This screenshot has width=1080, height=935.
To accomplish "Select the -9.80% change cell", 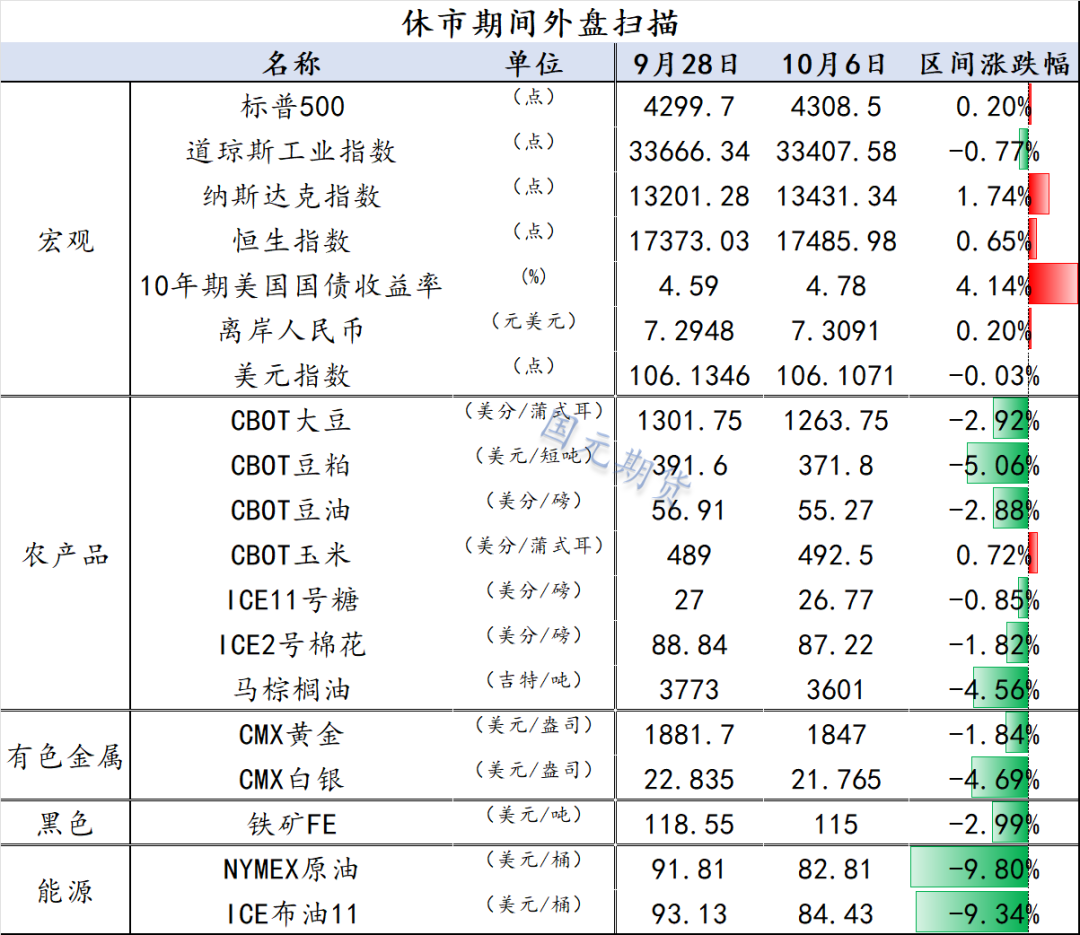I will [994, 869].
